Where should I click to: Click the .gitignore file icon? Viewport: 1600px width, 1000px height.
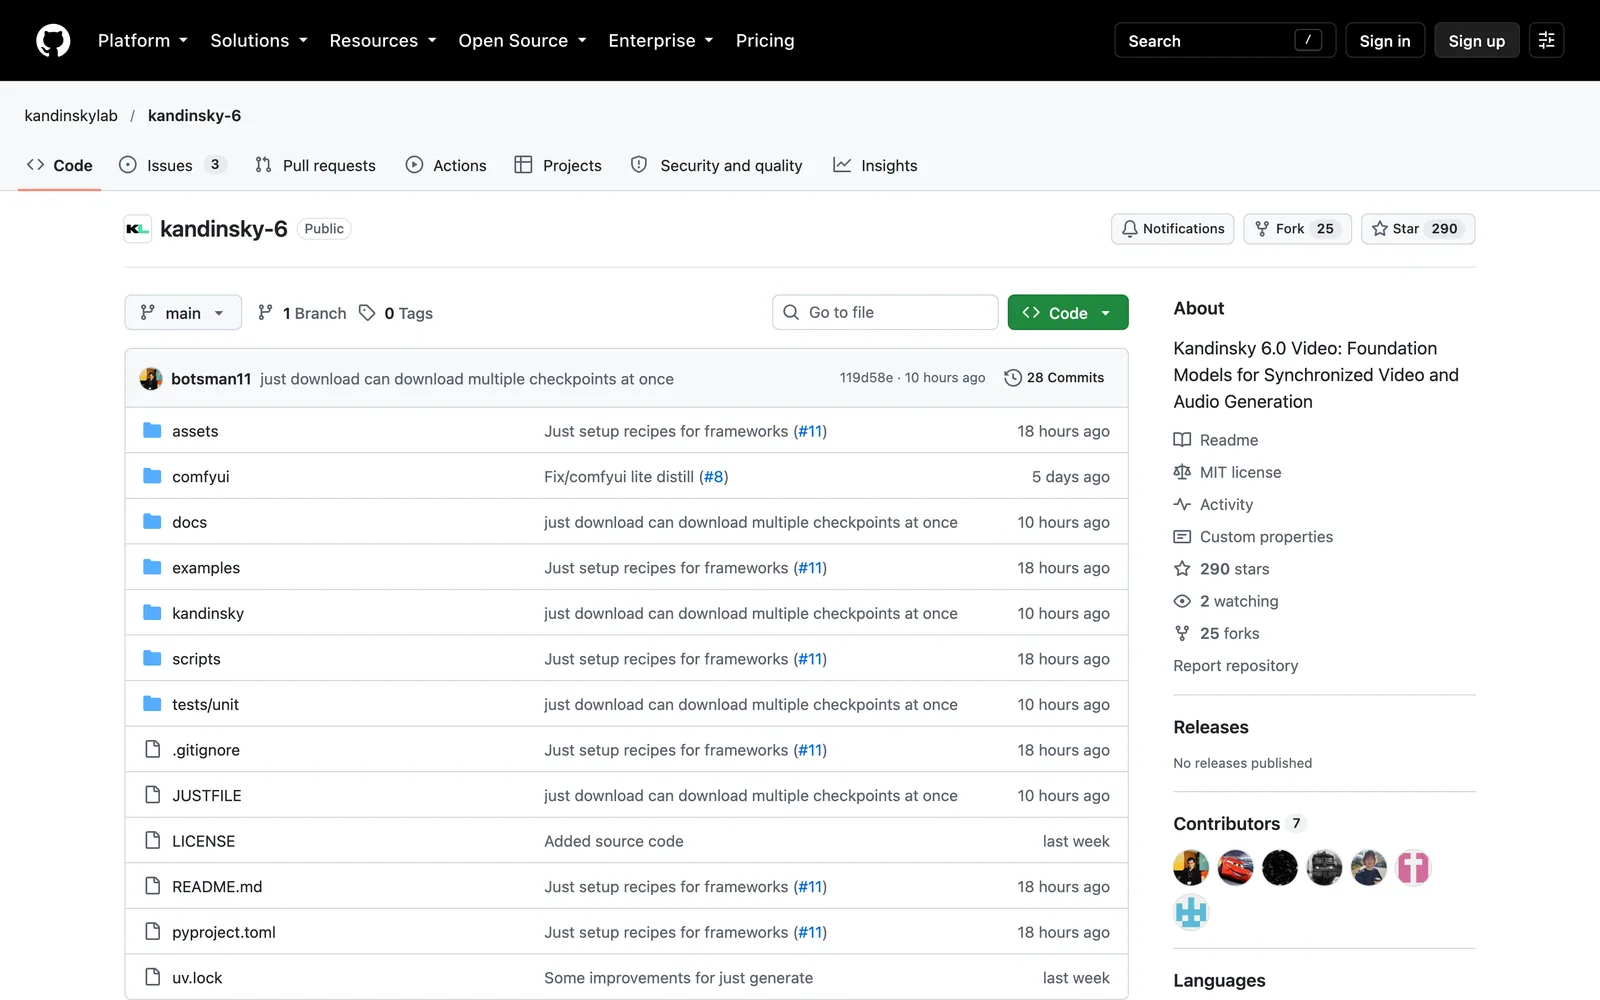coord(152,749)
